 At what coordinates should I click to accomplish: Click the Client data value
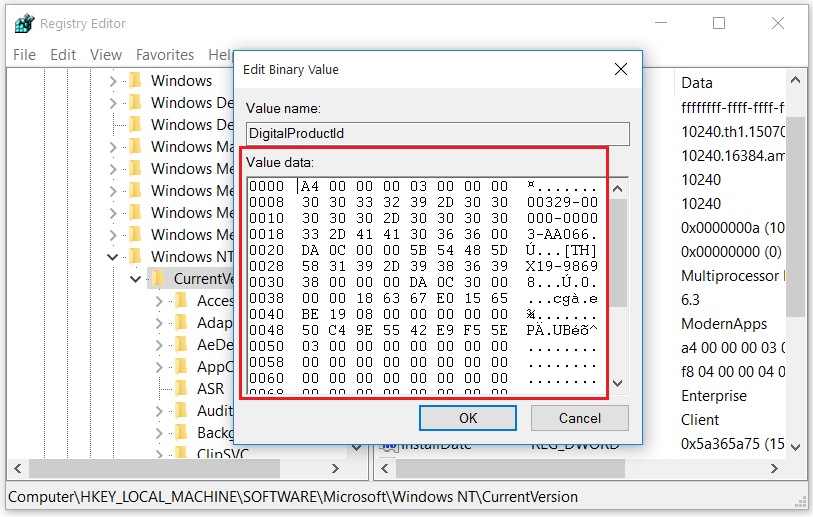[699, 420]
